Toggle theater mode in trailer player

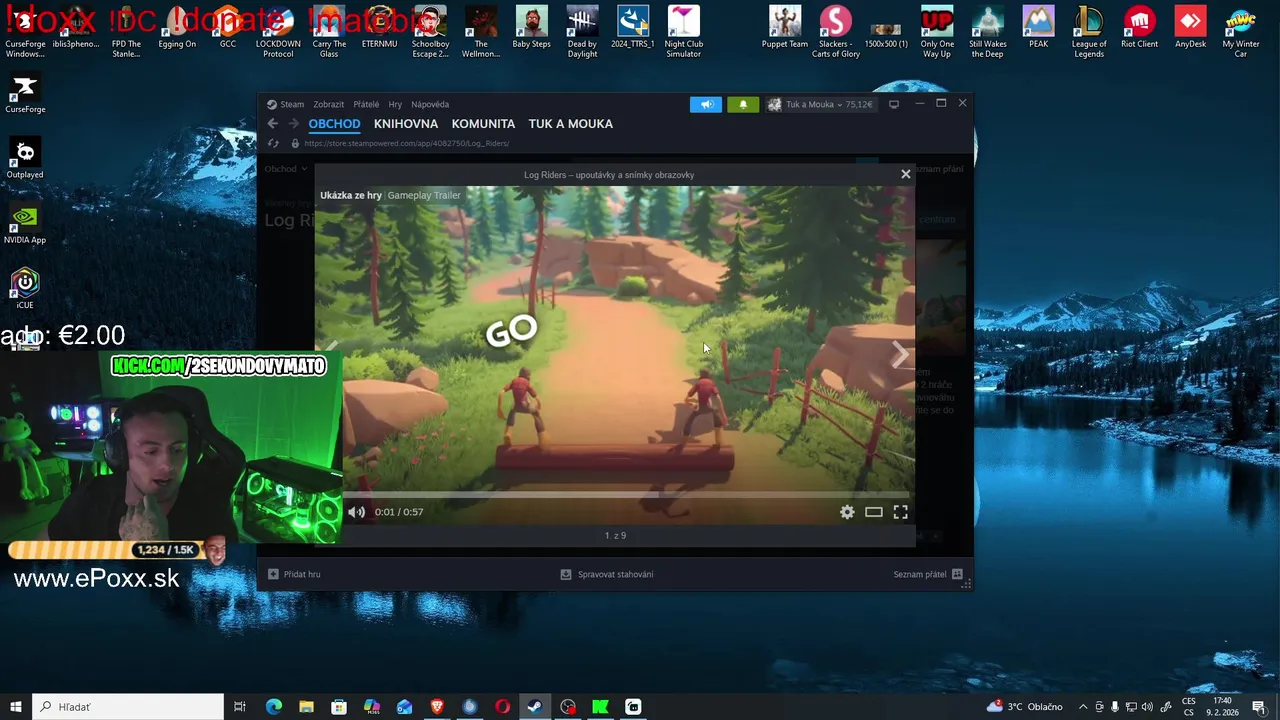874,512
